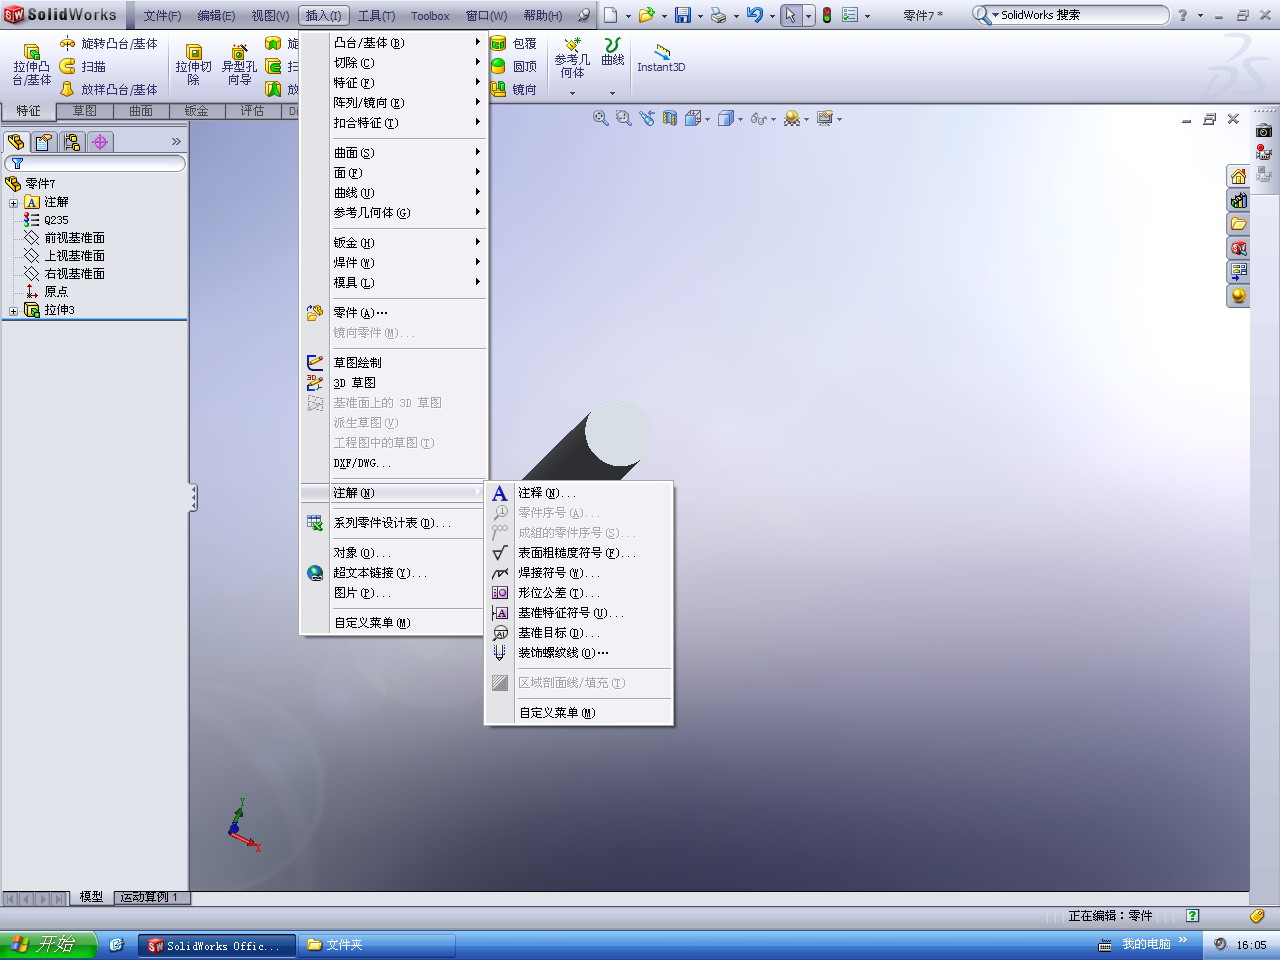
Task: Open SolidWorks Resources home pane icon
Action: pos(1238,177)
